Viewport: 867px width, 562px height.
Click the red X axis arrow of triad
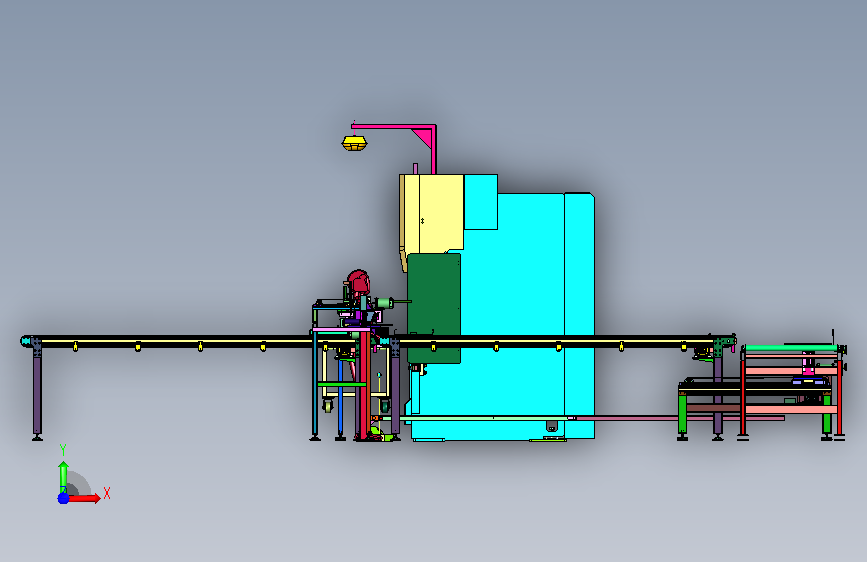85,498
